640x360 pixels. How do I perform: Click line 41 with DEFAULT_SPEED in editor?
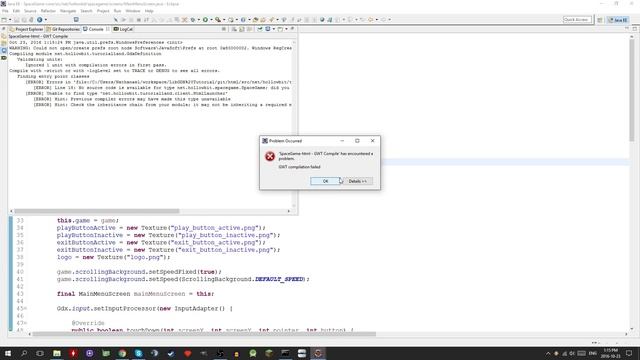183,279
